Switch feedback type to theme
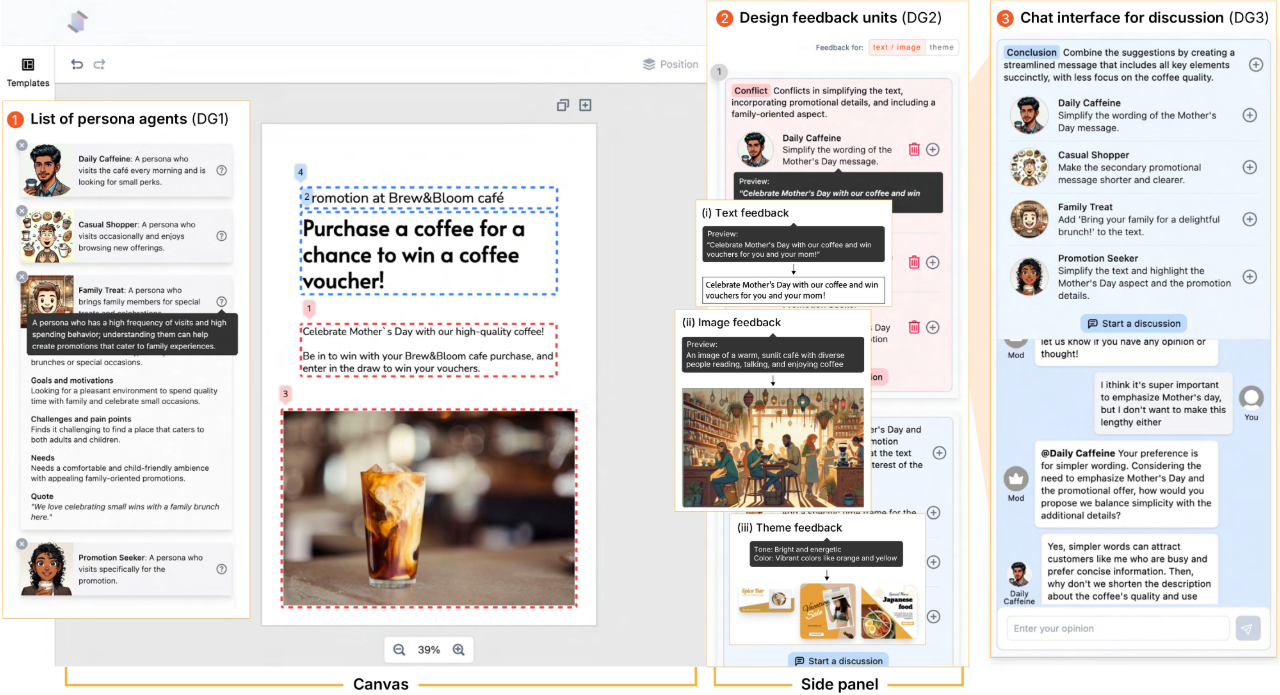This screenshot has height=695, width=1280. point(941,47)
